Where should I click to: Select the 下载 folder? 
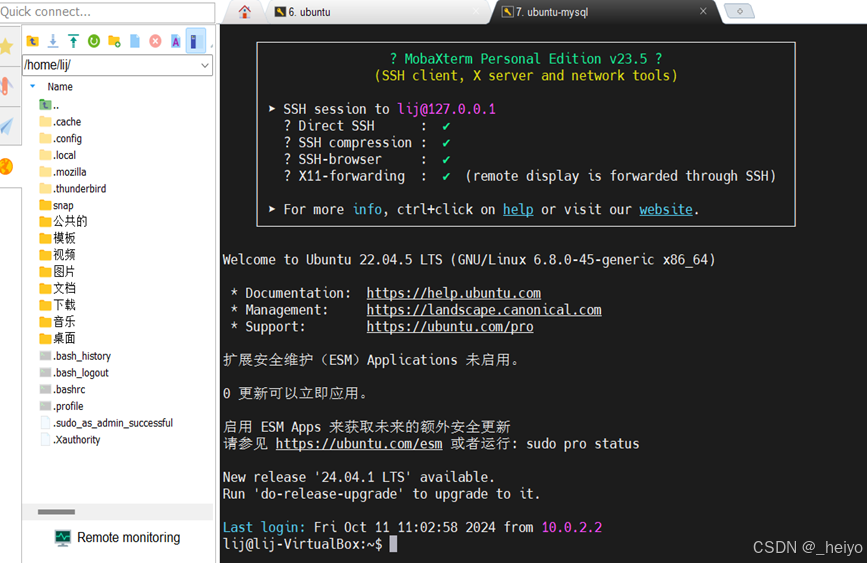[58, 305]
